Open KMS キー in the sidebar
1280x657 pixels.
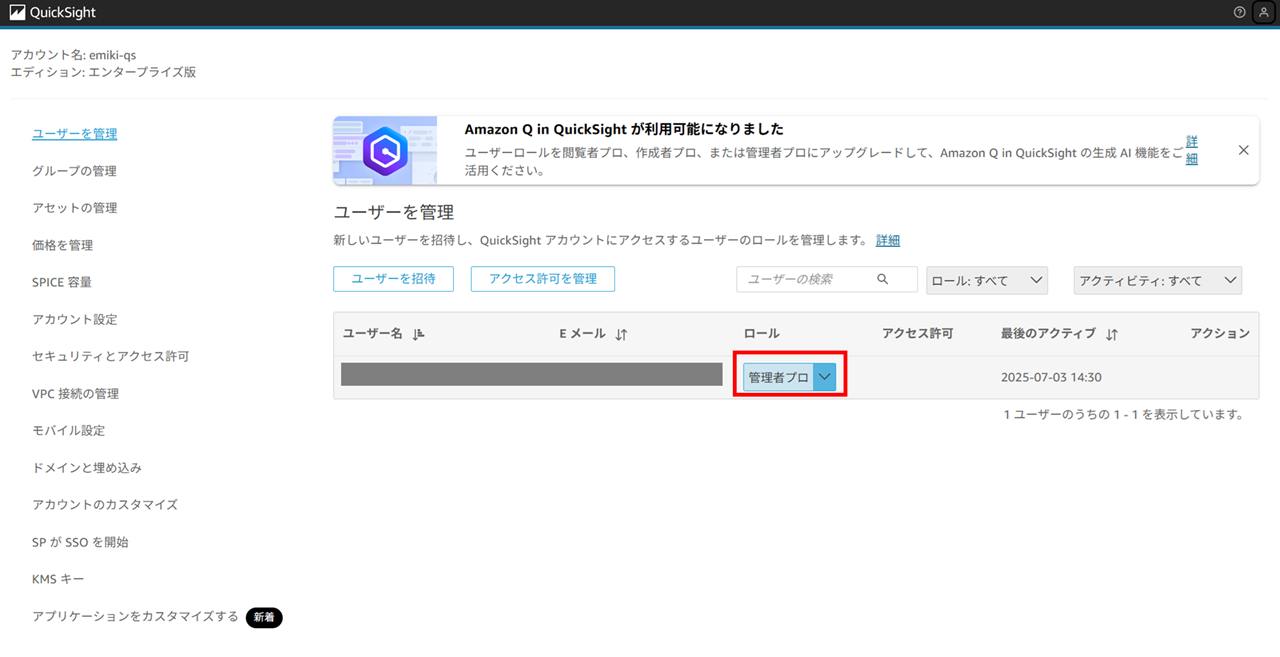(x=58, y=579)
